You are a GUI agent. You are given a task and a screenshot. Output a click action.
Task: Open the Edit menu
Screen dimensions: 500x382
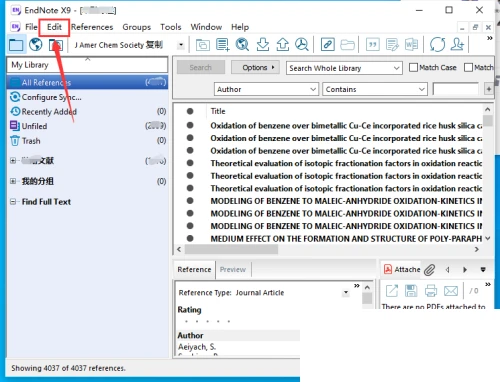pos(54,27)
